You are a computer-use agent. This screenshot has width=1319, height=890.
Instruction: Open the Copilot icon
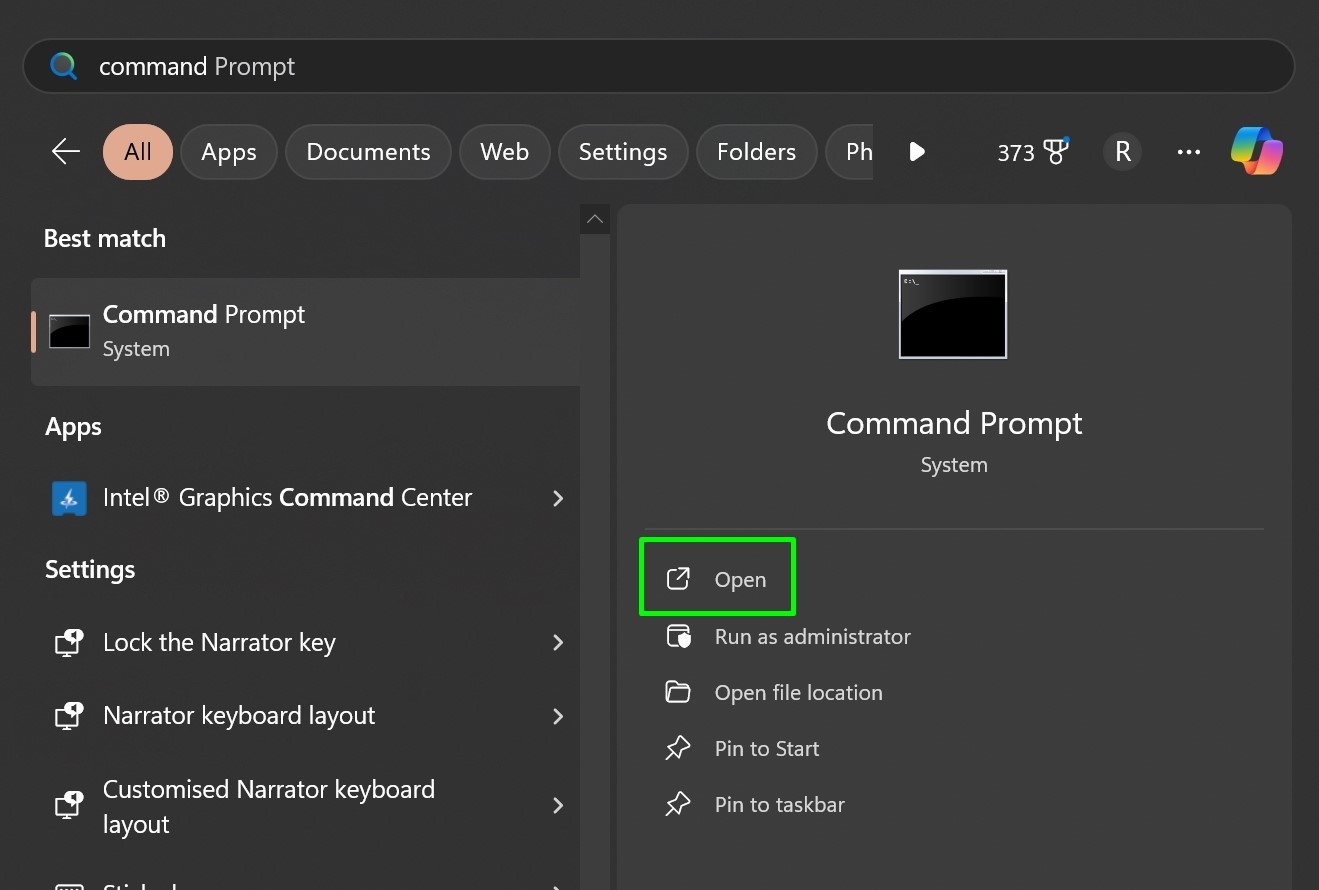[1257, 151]
